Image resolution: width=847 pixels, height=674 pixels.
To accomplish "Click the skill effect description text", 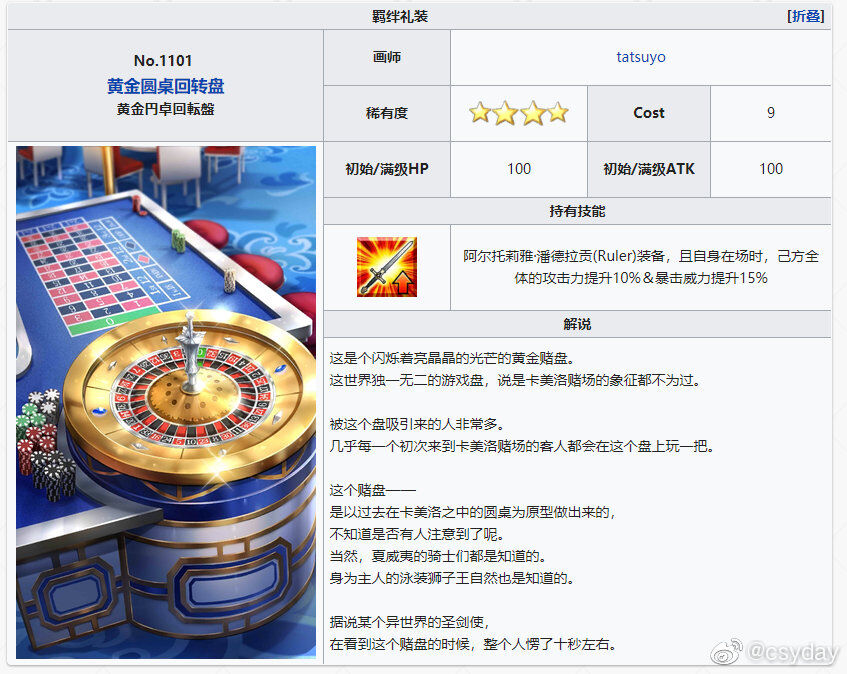I will [x=641, y=267].
